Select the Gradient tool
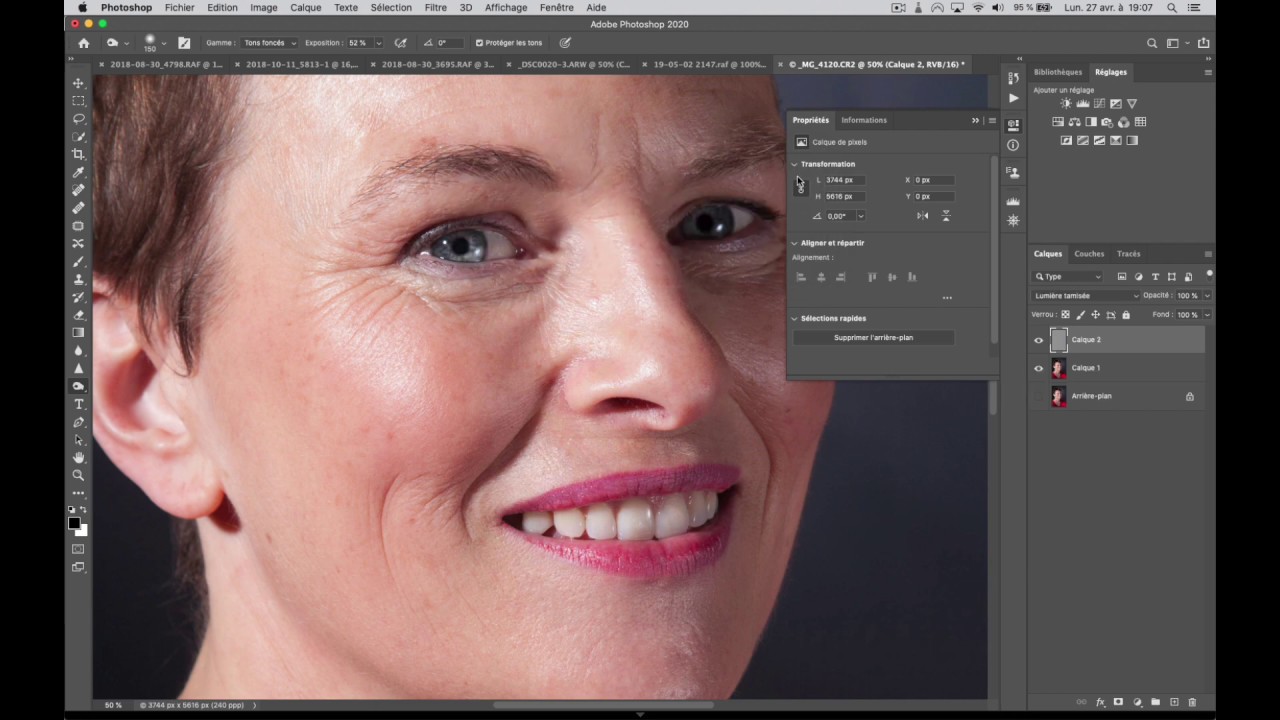 79,333
